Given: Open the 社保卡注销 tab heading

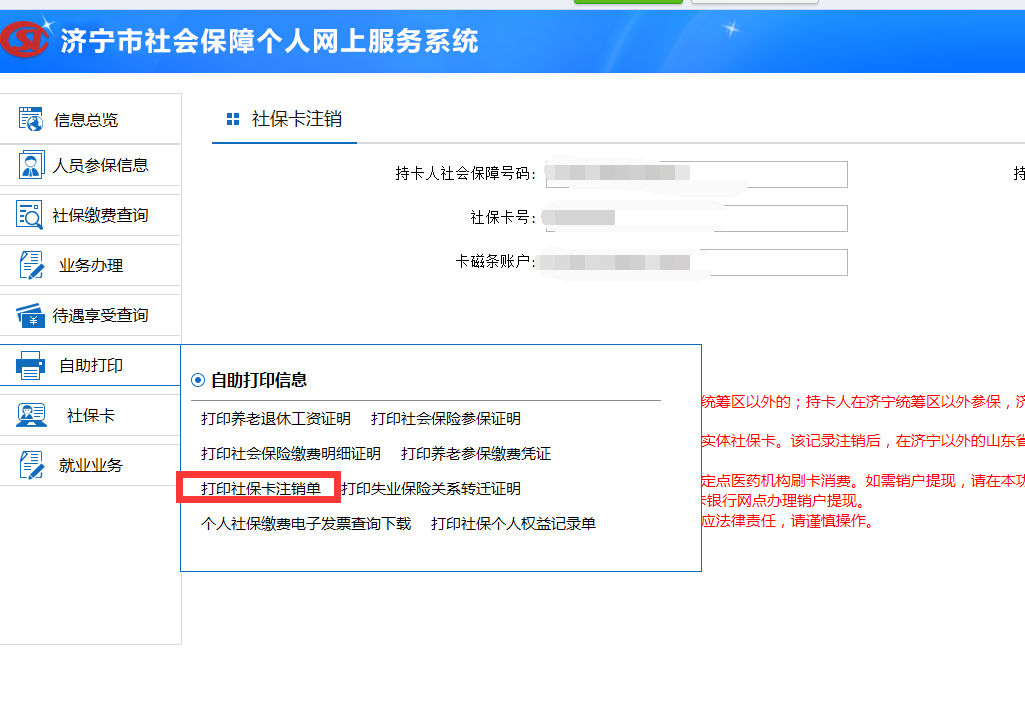Looking at the screenshot, I should coord(296,118).
